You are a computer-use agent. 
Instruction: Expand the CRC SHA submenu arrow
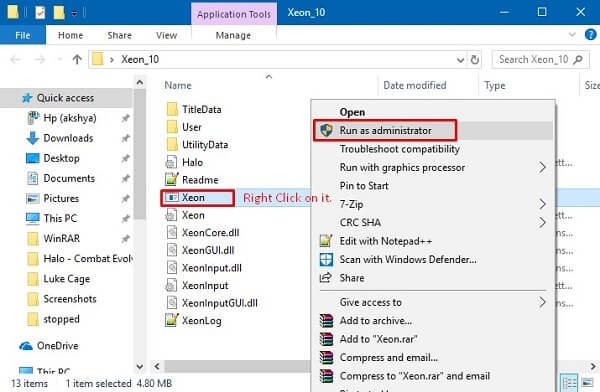[542, 222]
